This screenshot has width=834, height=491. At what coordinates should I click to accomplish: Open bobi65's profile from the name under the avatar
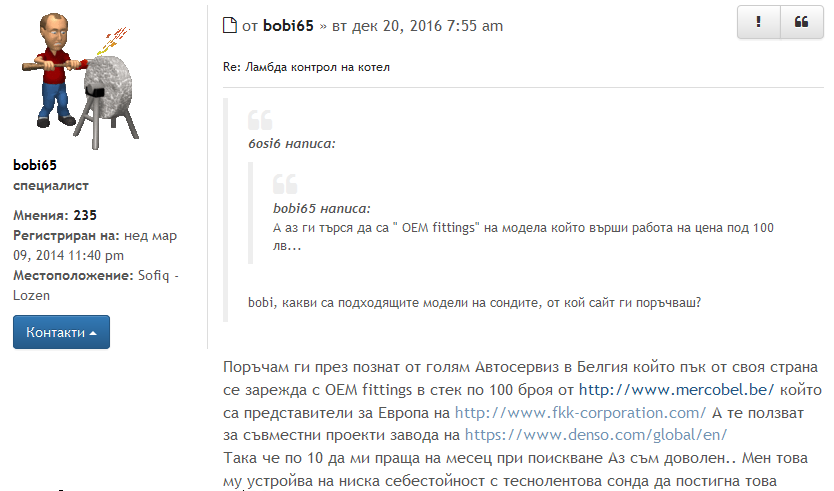35,165
